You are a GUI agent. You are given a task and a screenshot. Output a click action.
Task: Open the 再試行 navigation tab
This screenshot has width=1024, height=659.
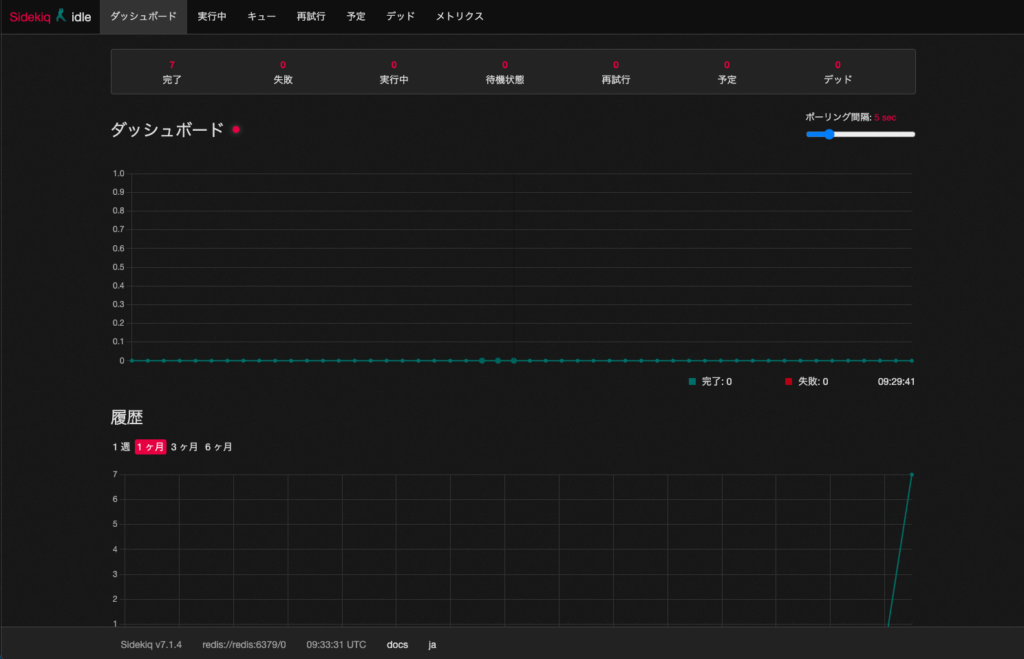pos(311,16)
